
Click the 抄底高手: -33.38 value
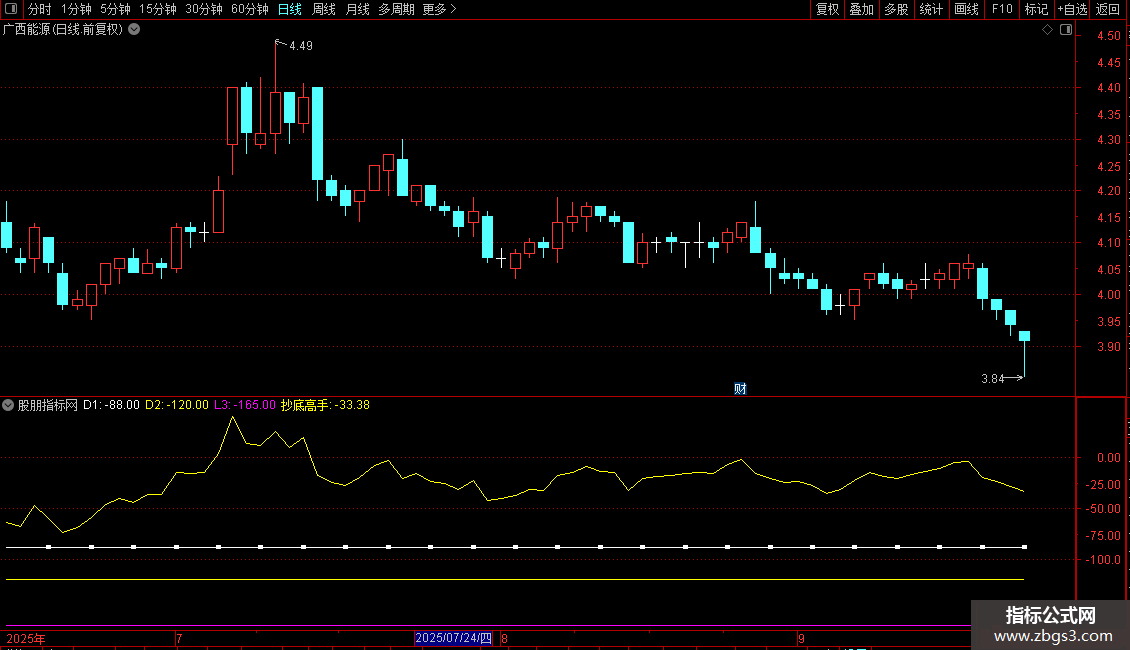(325, 405)
